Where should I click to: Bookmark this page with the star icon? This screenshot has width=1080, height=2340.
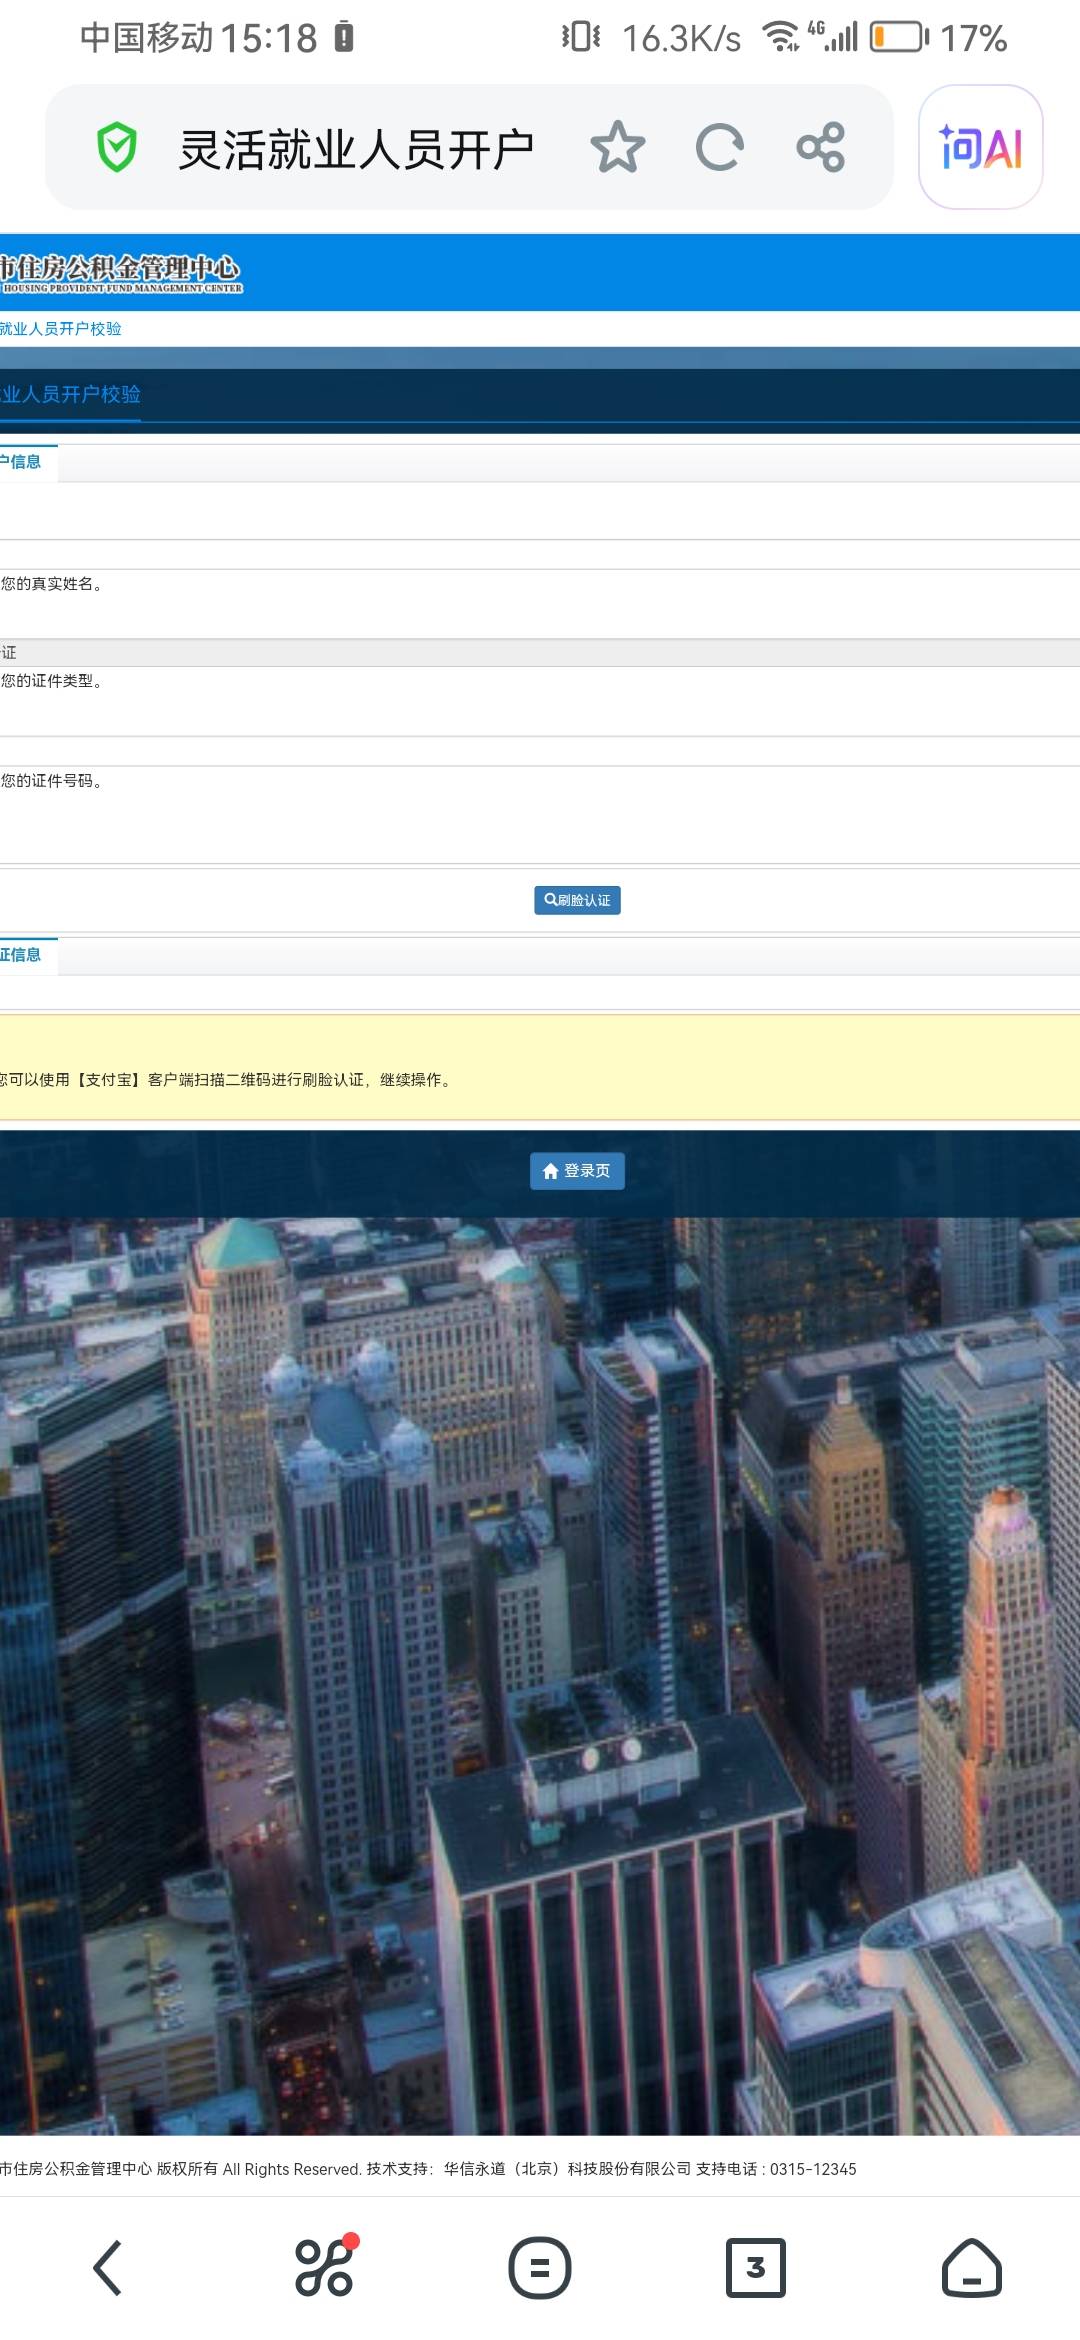(x=617, y=148)
